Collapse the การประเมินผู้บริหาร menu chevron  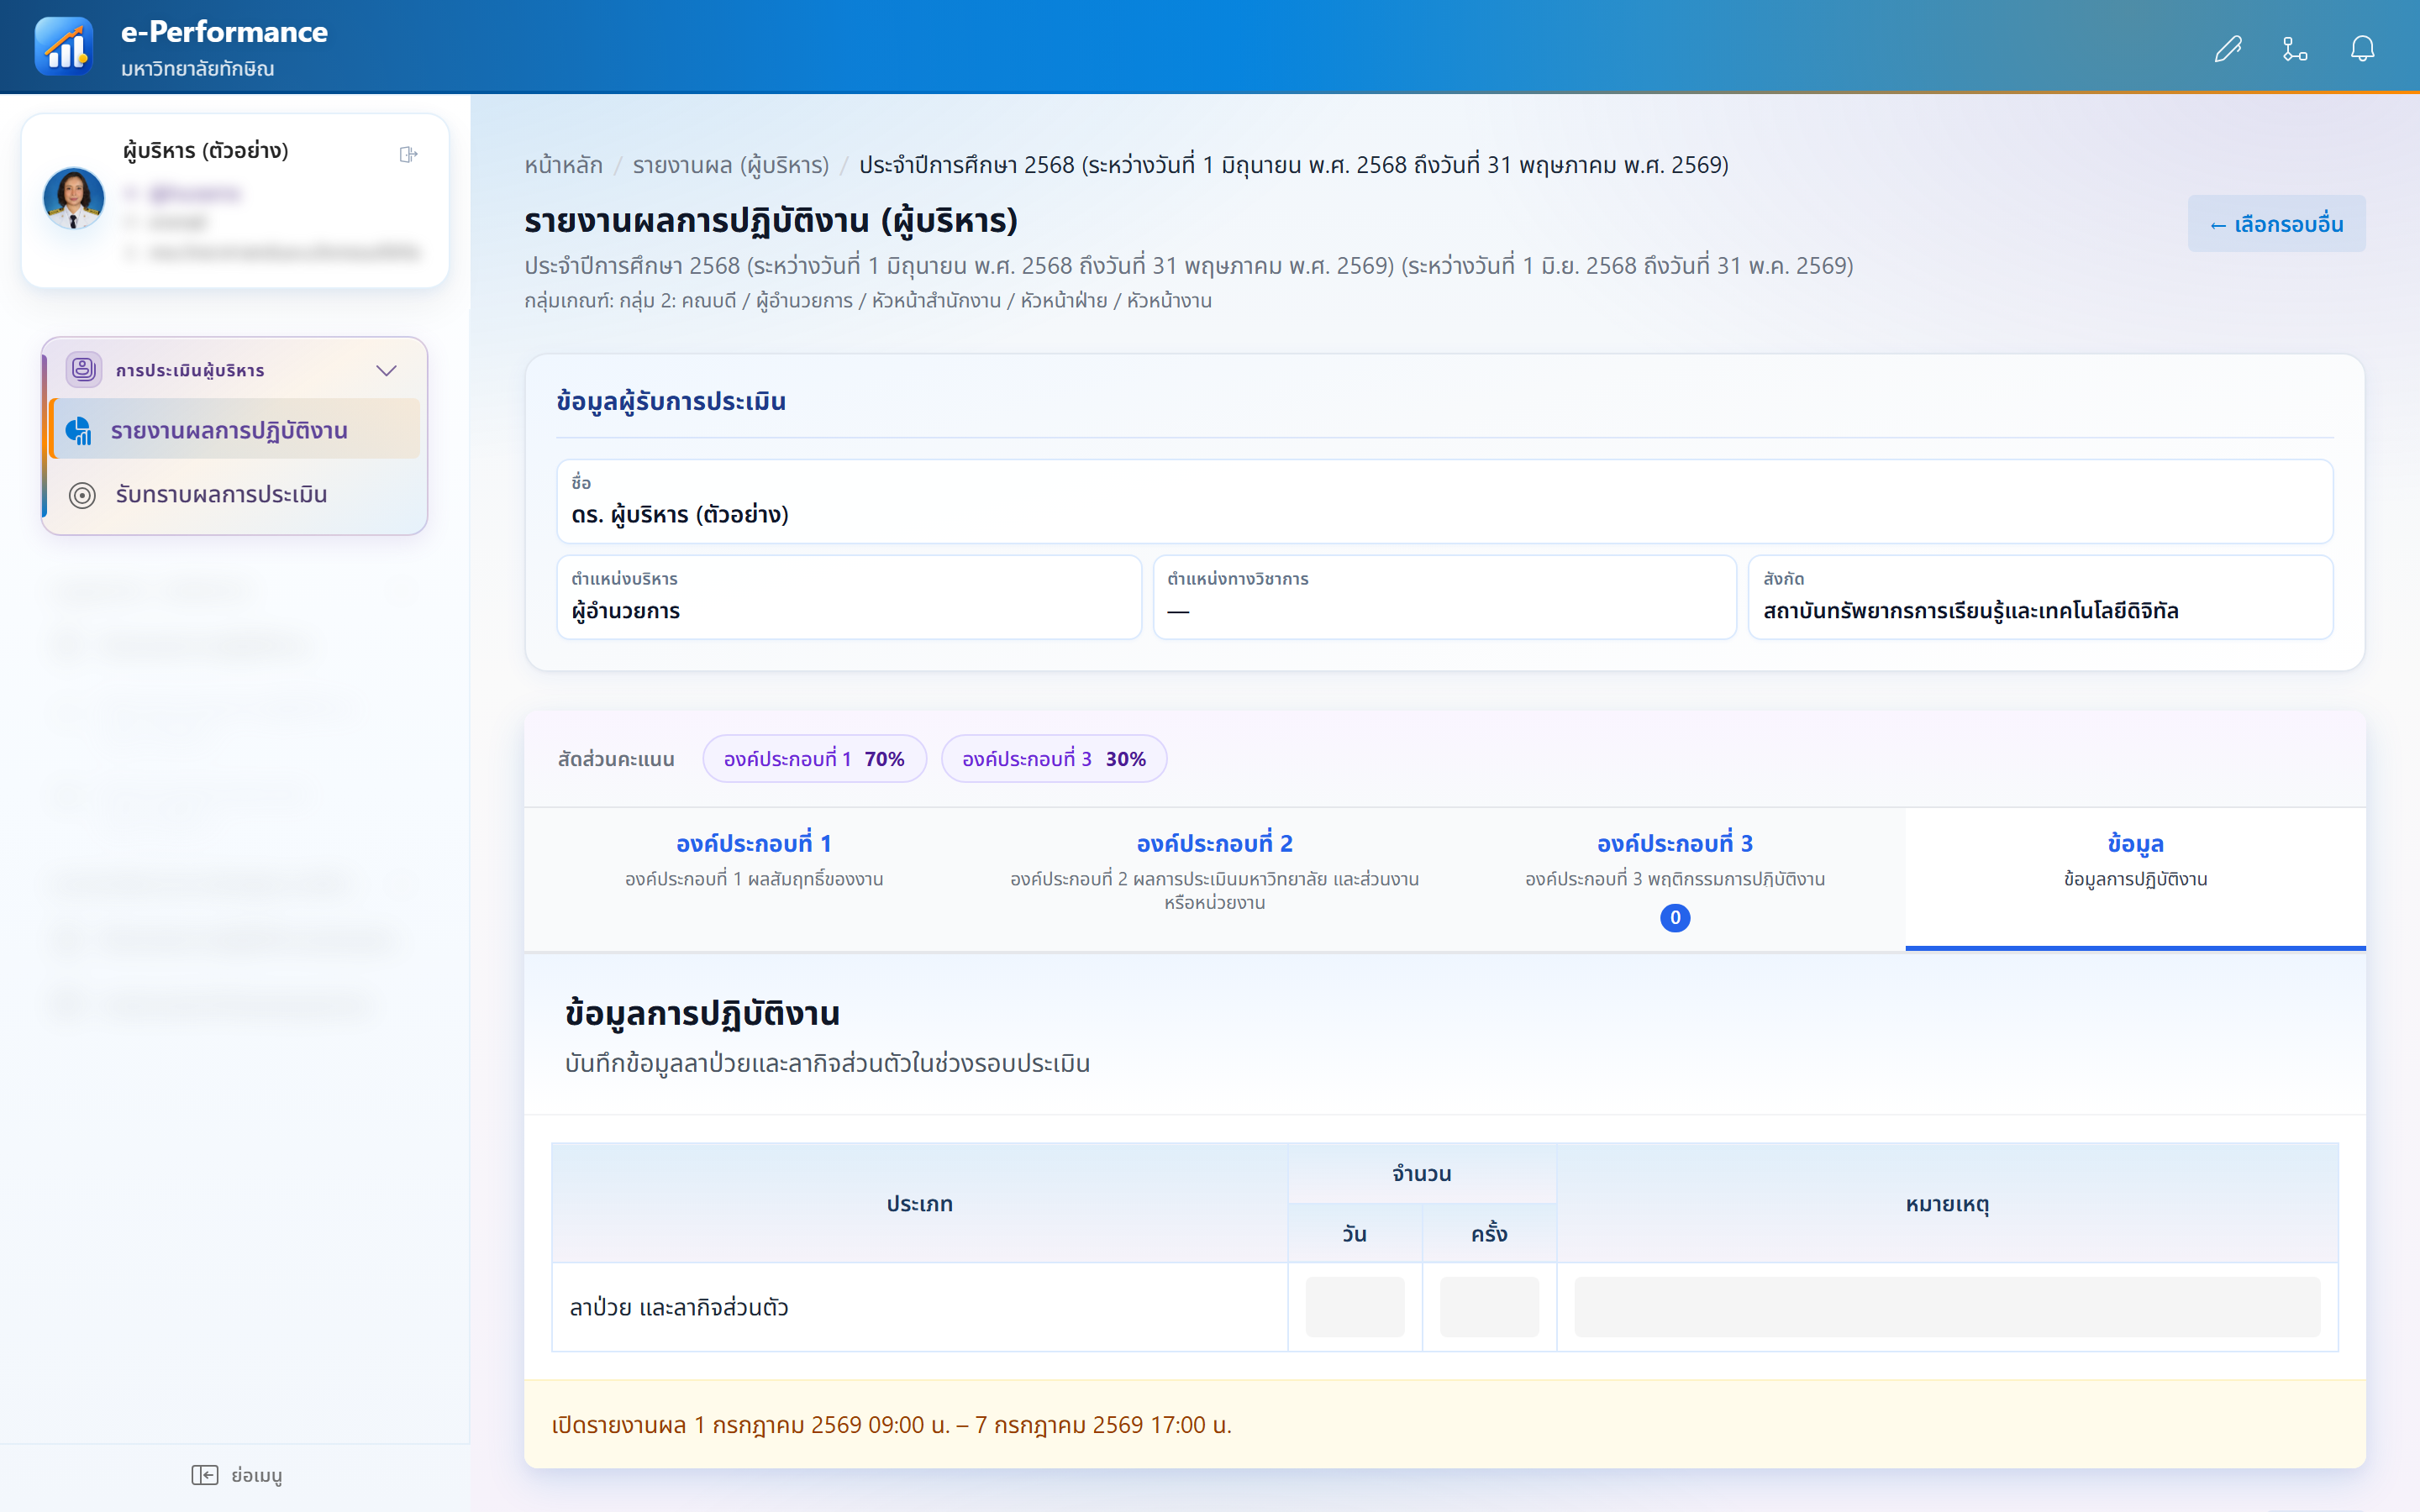click(x=386, y=370)
